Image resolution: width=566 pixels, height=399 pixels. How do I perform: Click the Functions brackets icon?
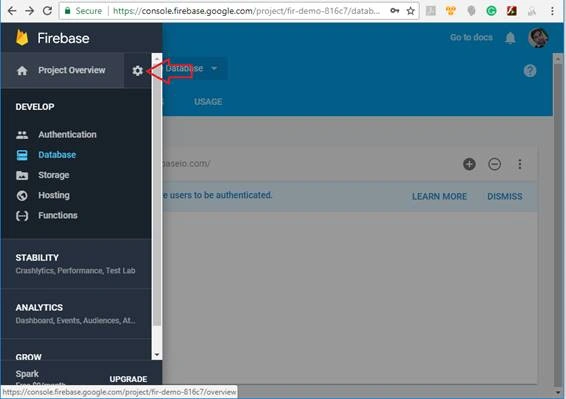point(22,216)
